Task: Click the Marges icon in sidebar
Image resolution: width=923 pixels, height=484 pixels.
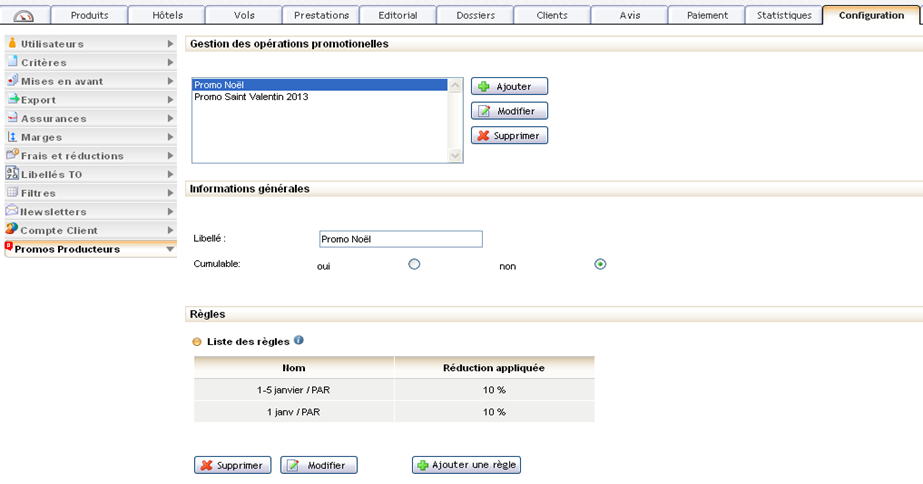Action: pos(12,137)
